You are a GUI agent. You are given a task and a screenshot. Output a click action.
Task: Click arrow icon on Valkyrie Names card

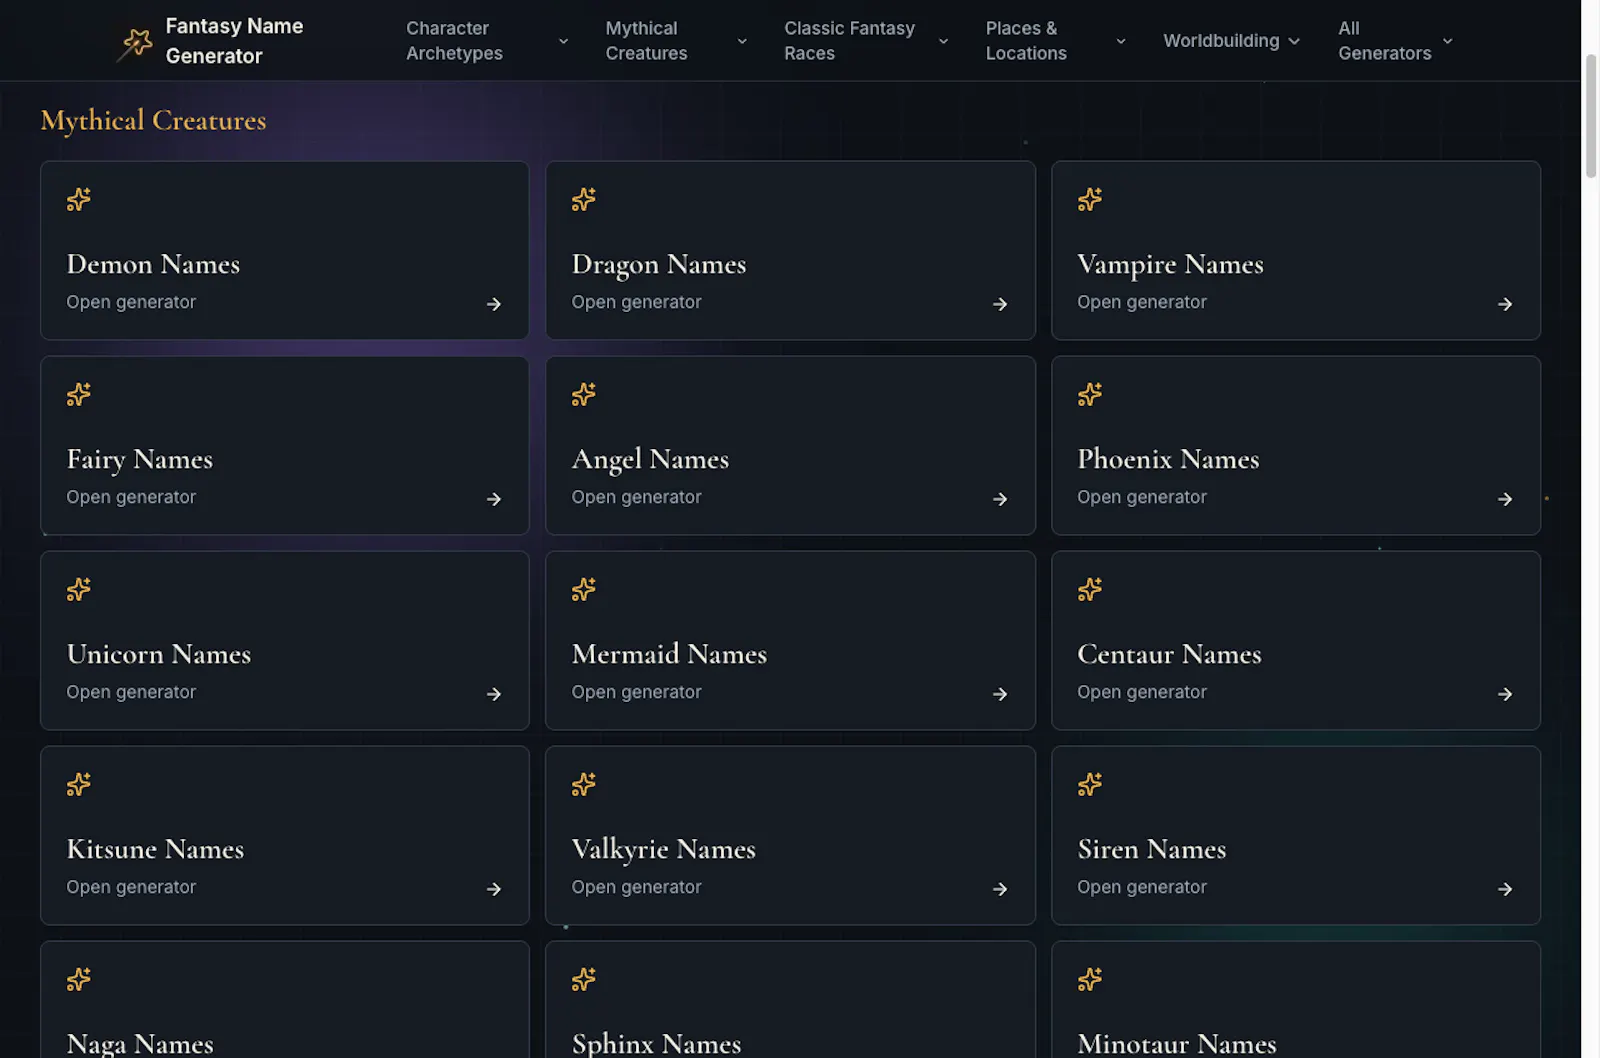click(1000, 889)
